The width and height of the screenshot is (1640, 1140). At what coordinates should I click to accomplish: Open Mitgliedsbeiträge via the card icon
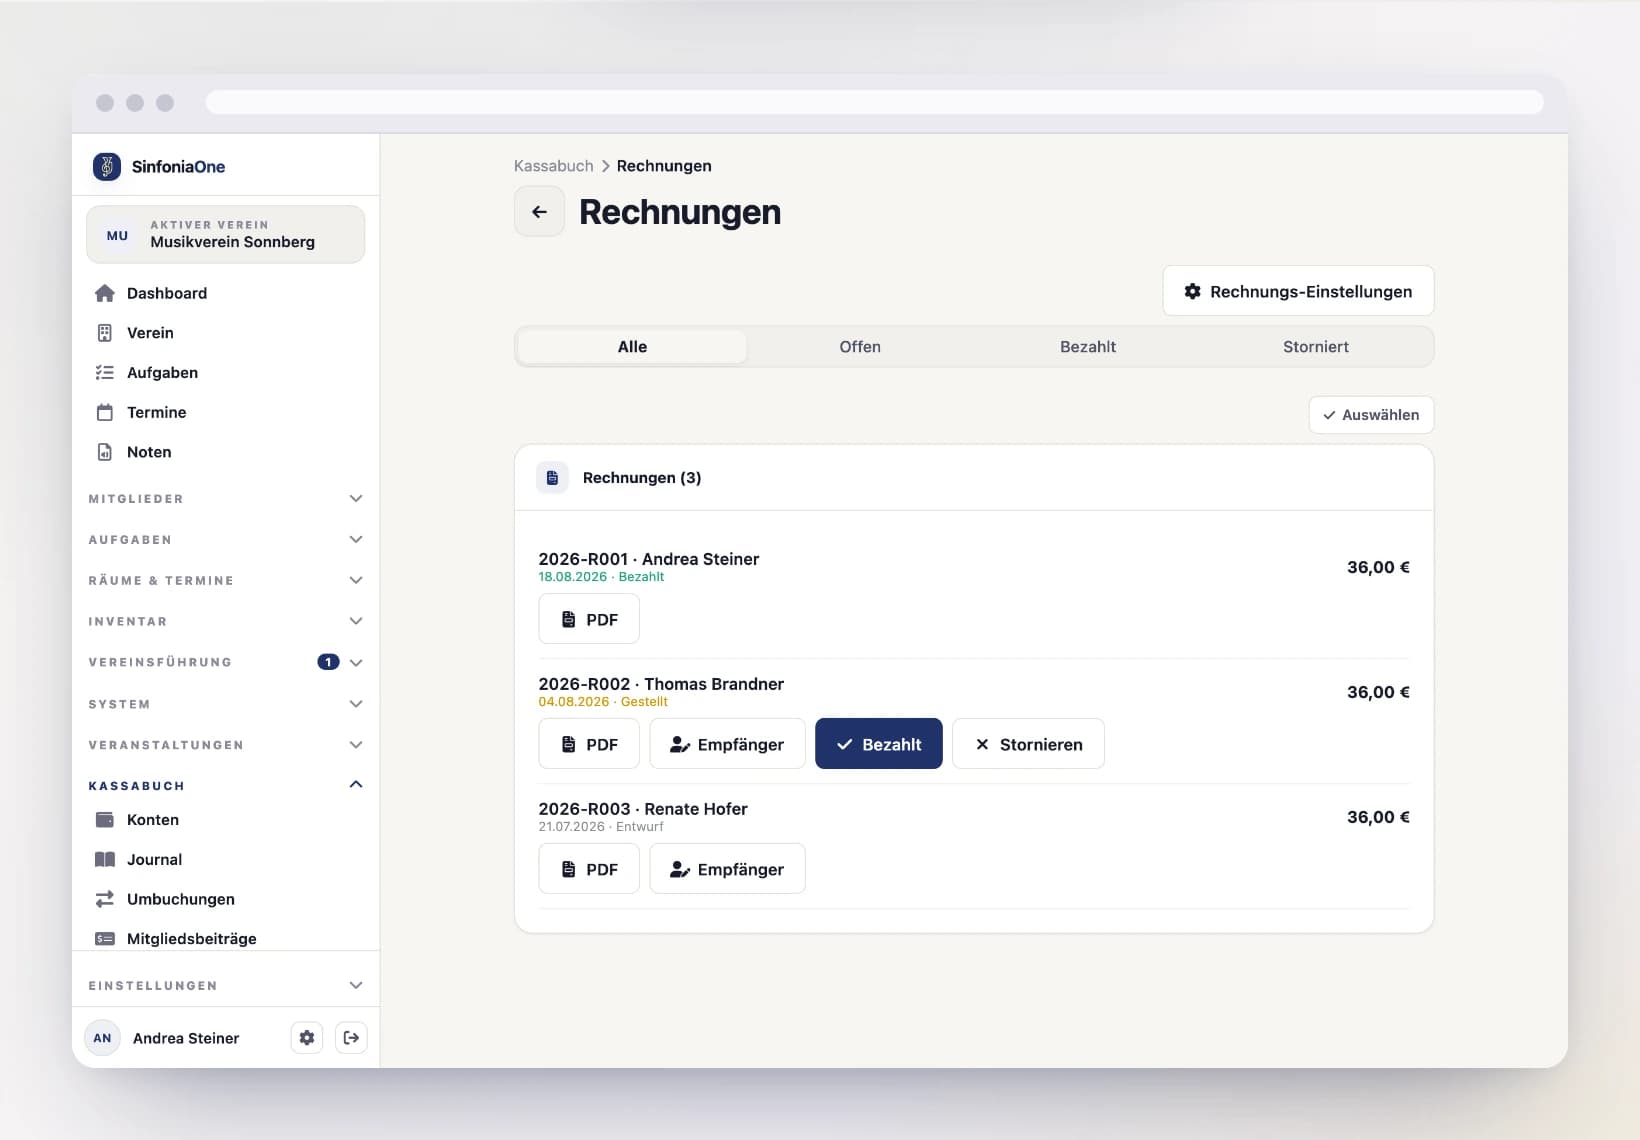[x=105, y=939]
